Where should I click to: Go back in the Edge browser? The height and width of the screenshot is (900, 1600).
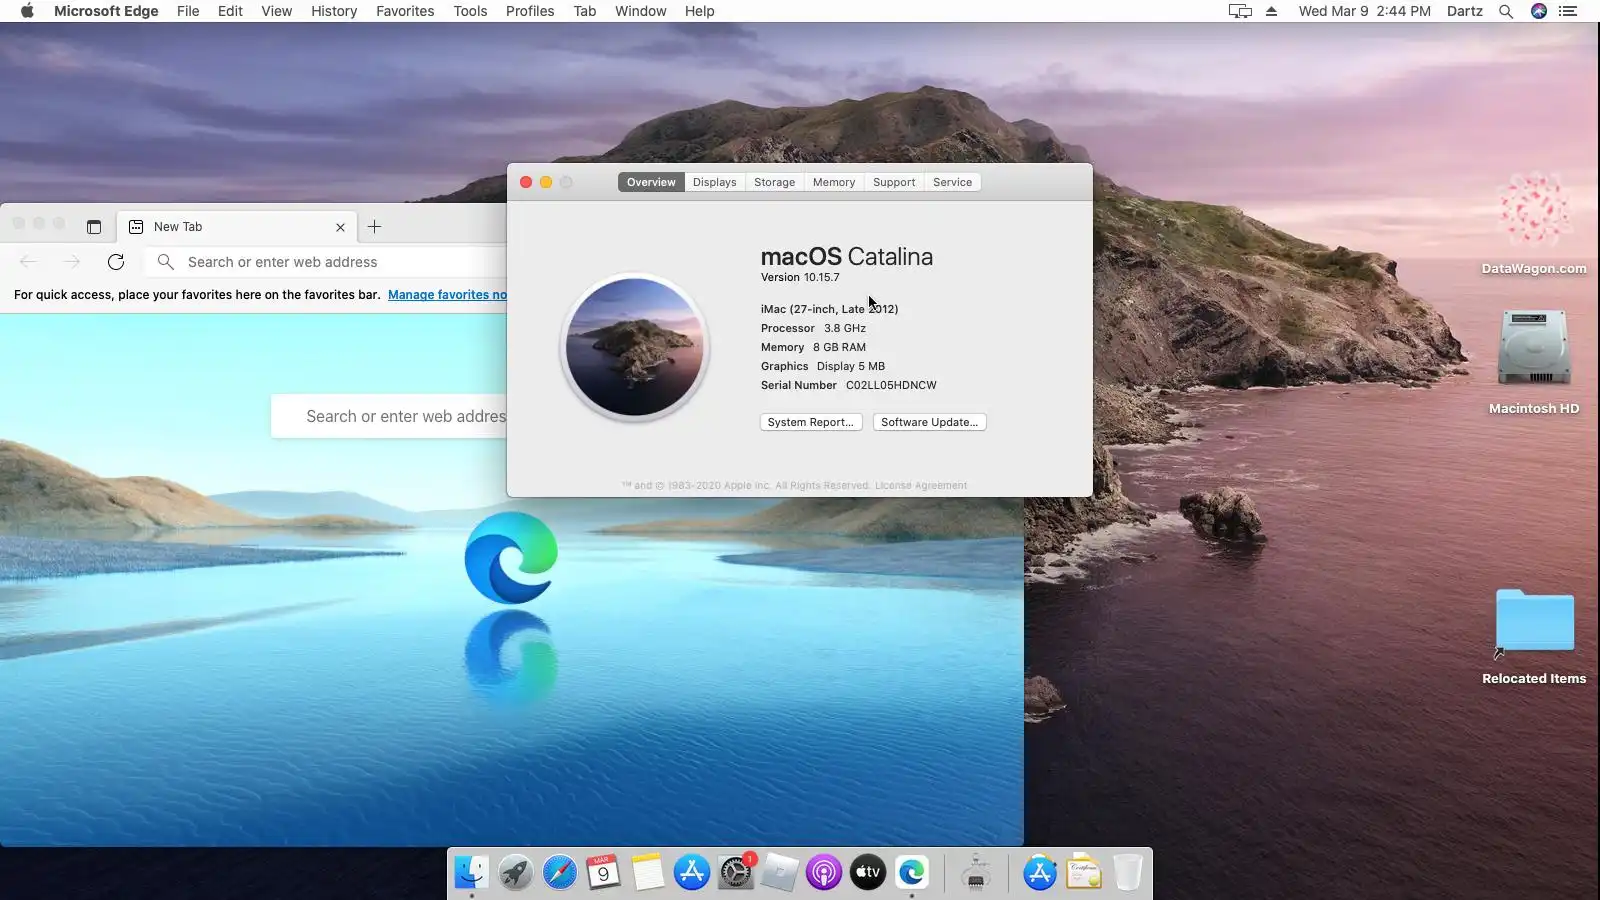[x=28, y=262]
